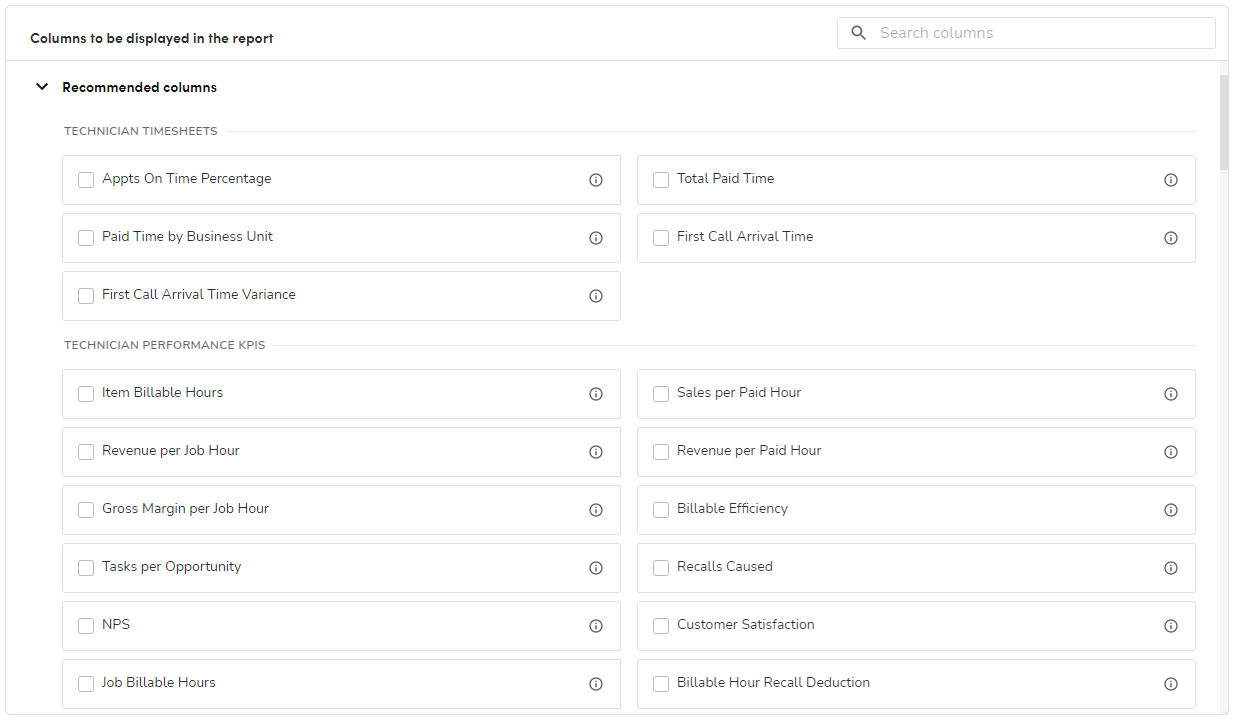Viewport: 1239px width, 728px height.
Task: Click info icon for Total Paid Time
Action: [x=1171, y=180]
